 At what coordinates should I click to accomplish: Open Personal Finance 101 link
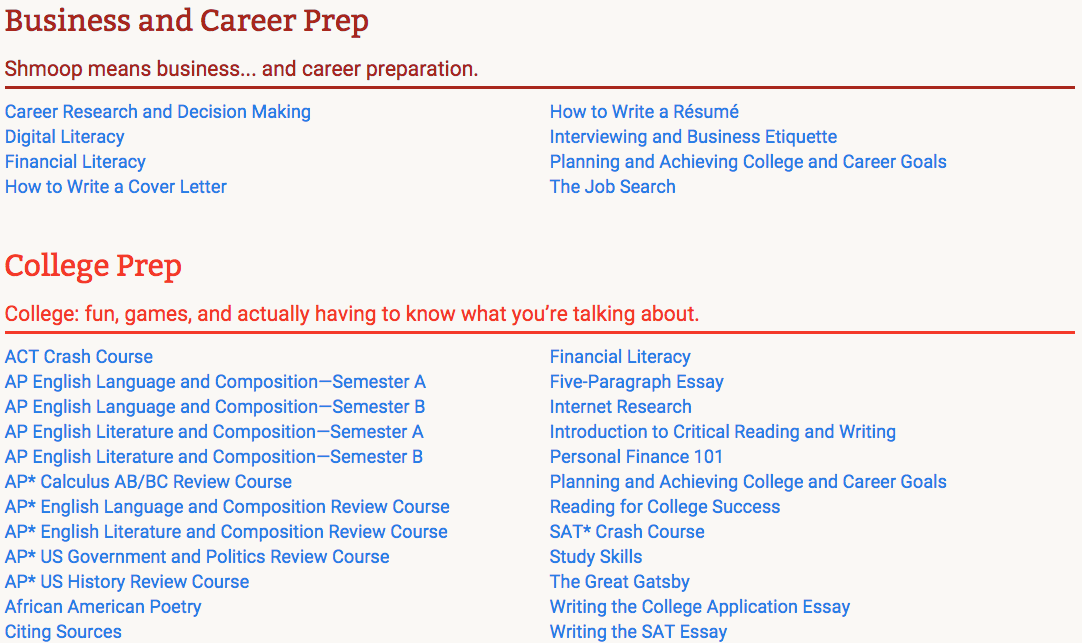click(636, 457)
